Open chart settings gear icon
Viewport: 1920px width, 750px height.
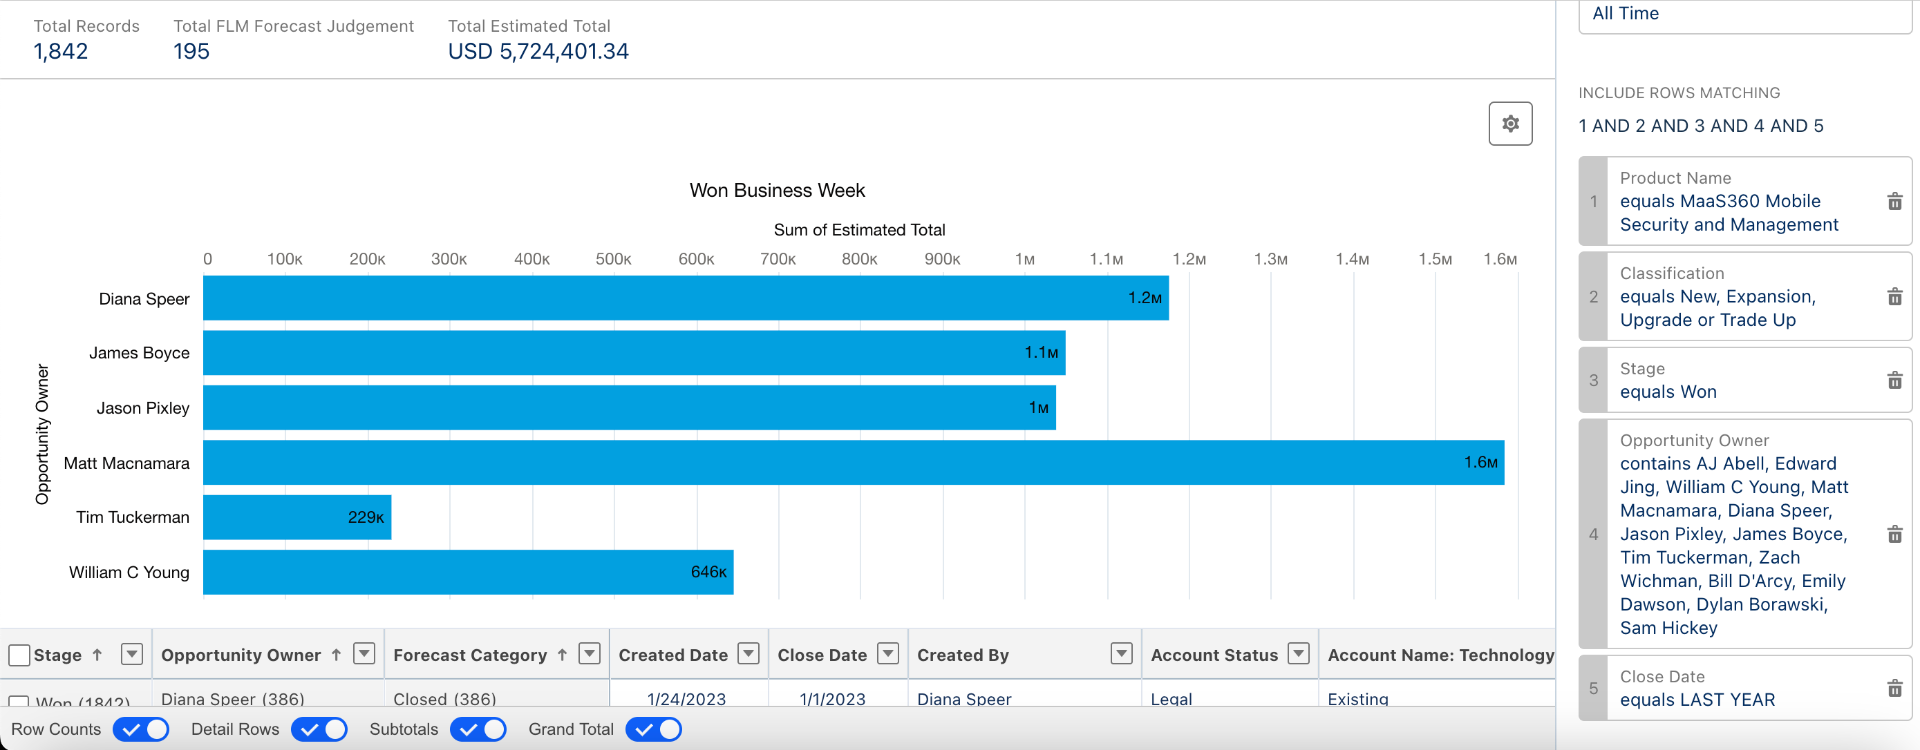coord(1510,124)
